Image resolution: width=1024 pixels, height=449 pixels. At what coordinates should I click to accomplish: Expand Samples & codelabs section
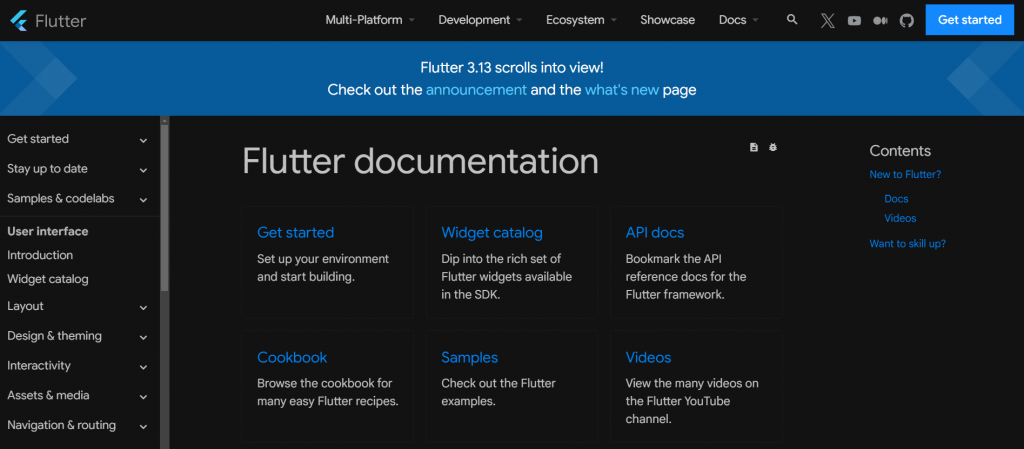pyautogui.click(x=78, y=198)
